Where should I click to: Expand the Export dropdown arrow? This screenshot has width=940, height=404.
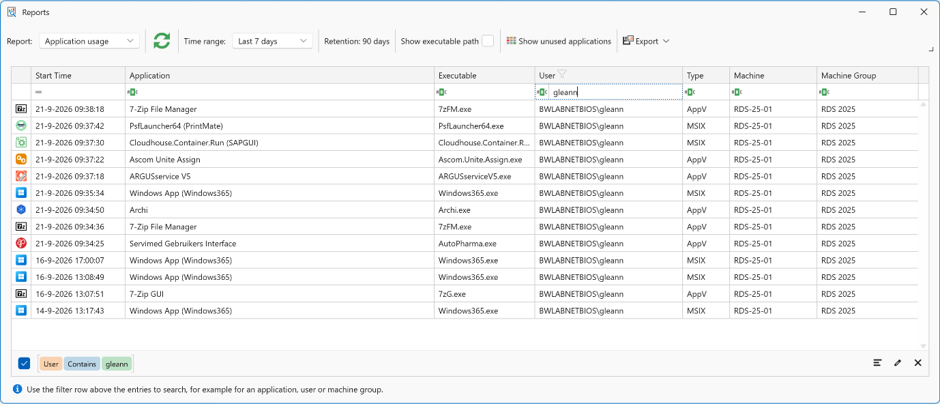click(x=666, y=41)
